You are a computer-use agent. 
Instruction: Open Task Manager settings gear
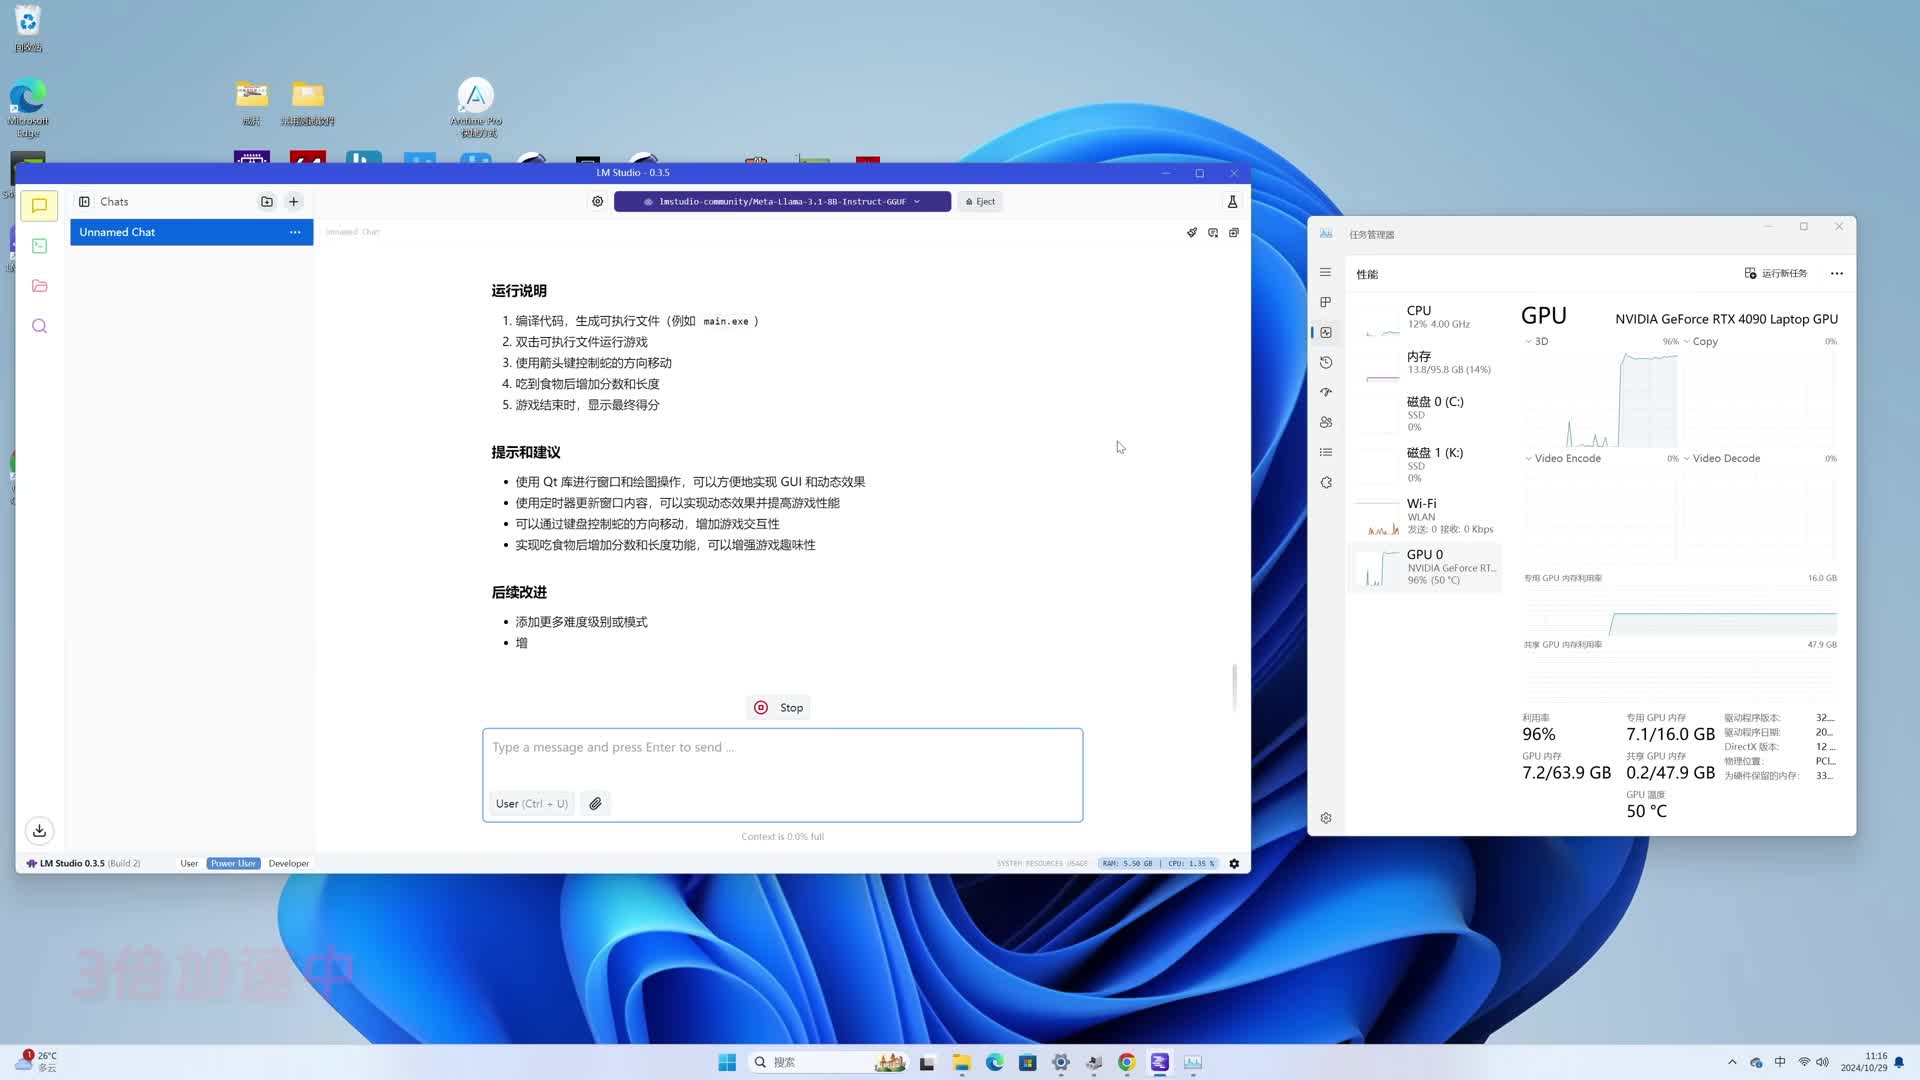(x=1326, y=818)
